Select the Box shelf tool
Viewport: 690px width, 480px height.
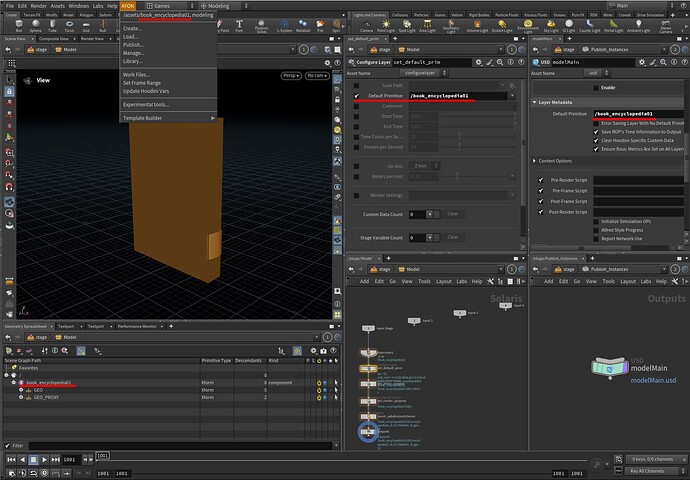19,26
